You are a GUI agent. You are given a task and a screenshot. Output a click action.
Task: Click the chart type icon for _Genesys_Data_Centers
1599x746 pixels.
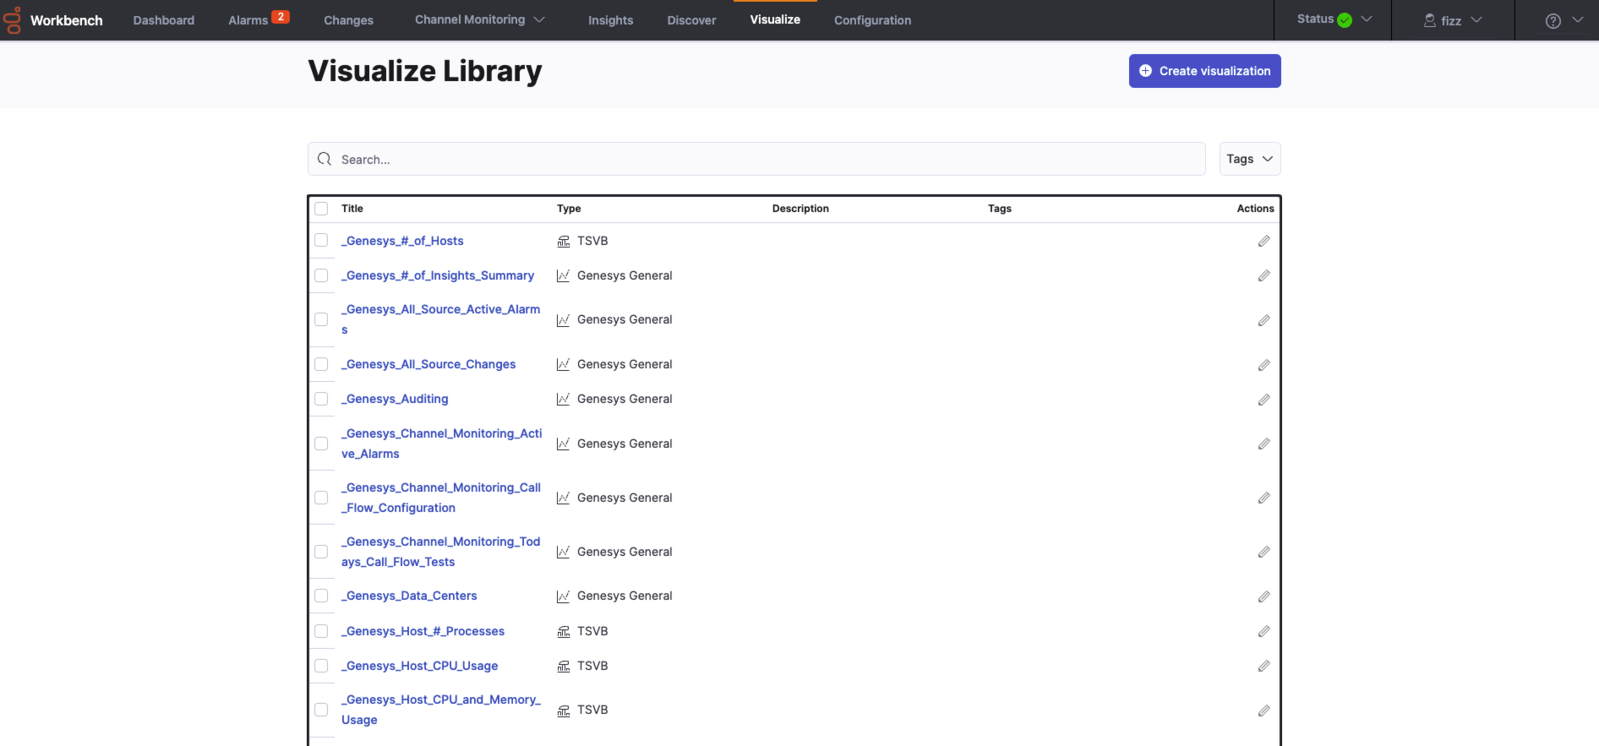tap(563, 596)
